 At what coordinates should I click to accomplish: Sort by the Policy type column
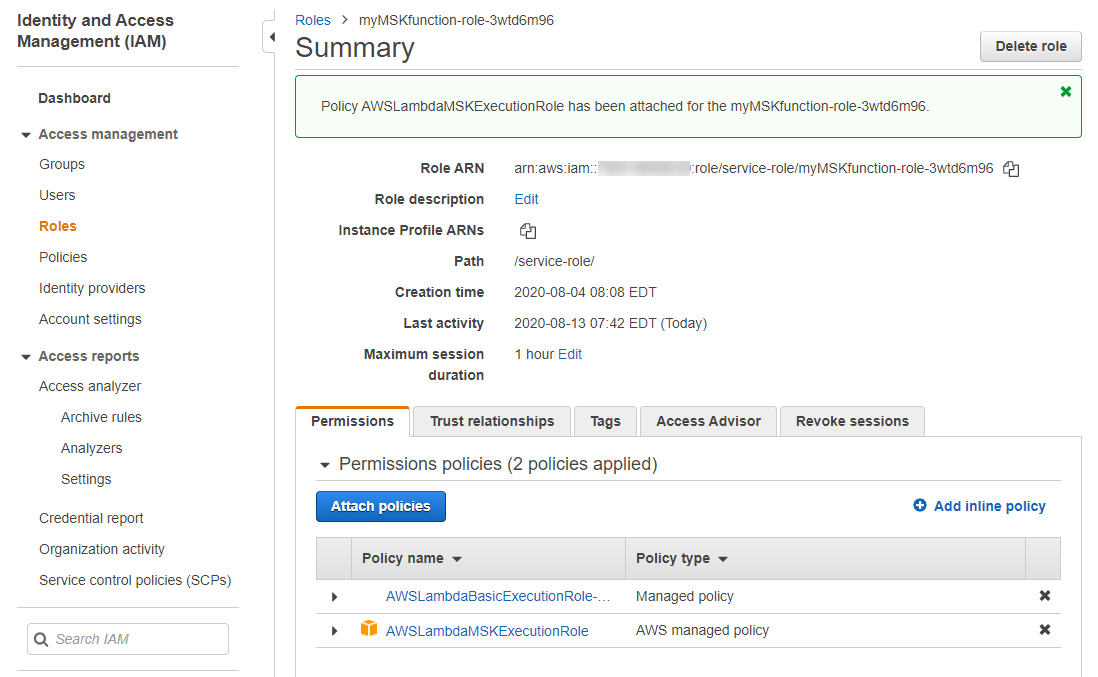[682, 559]
